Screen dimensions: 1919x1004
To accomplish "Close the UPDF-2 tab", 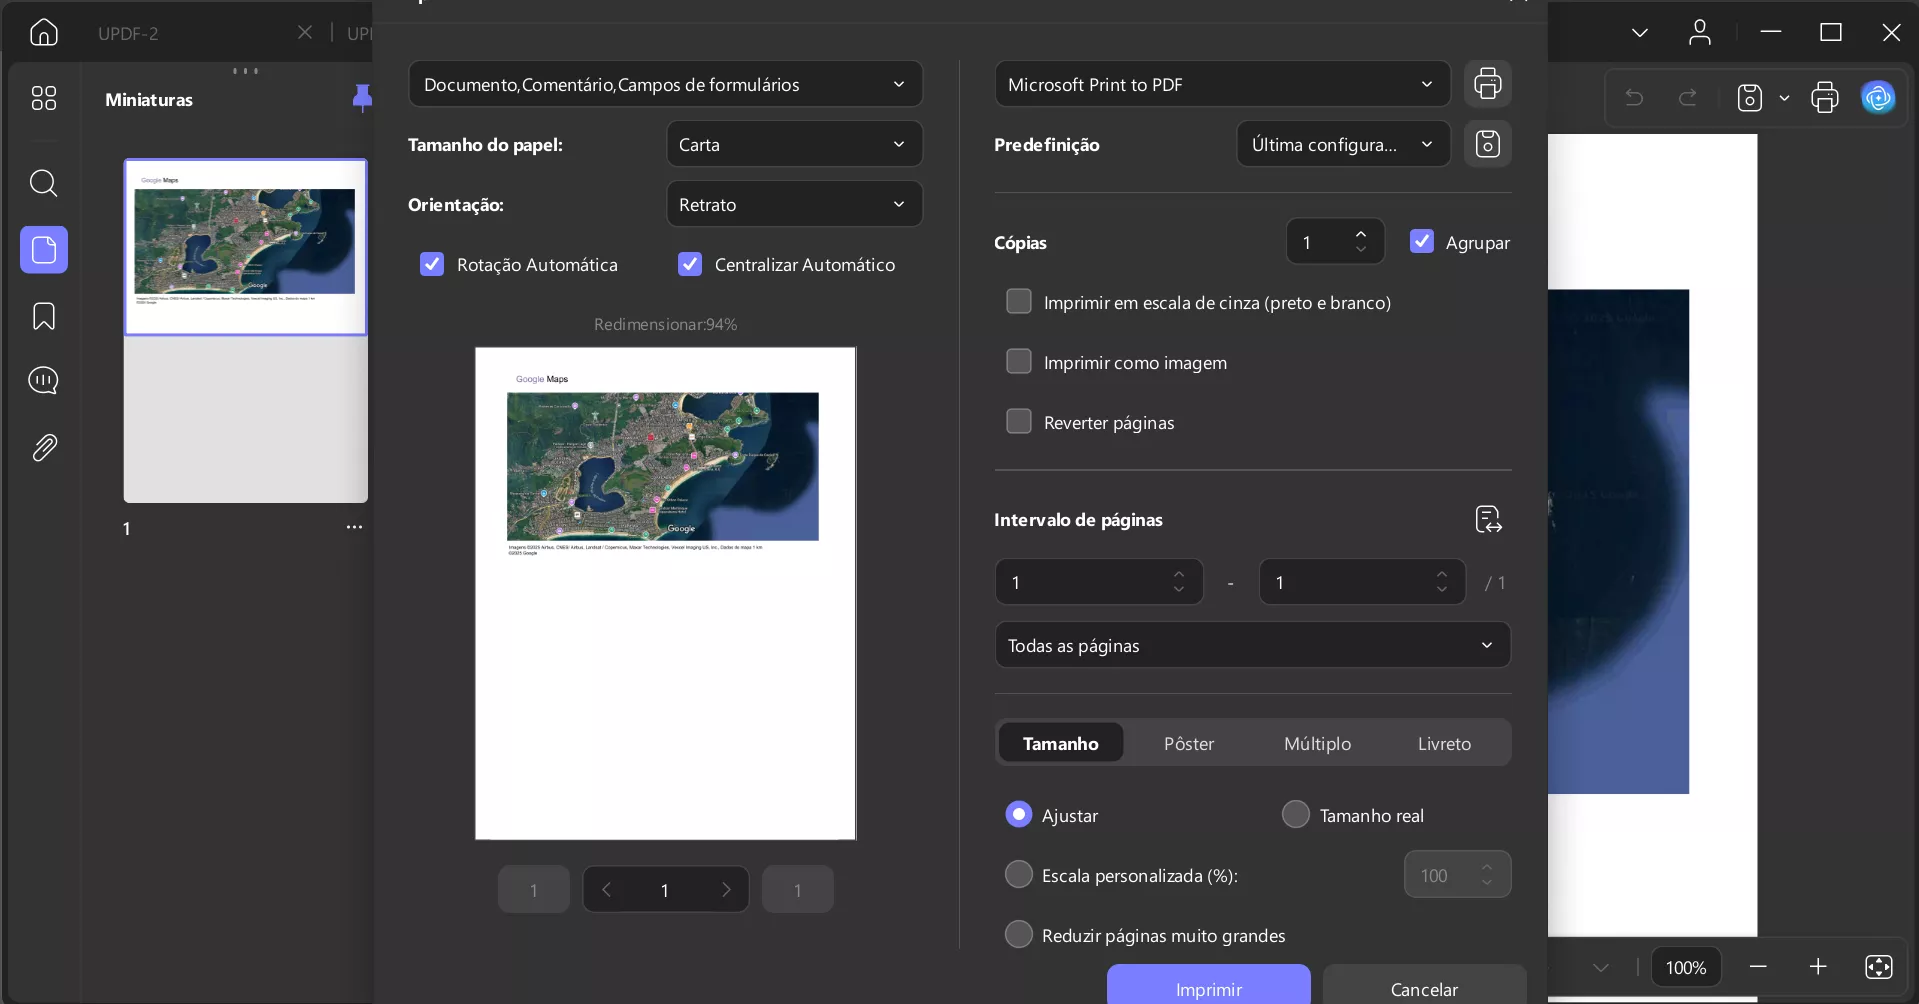I will (305, 32).
